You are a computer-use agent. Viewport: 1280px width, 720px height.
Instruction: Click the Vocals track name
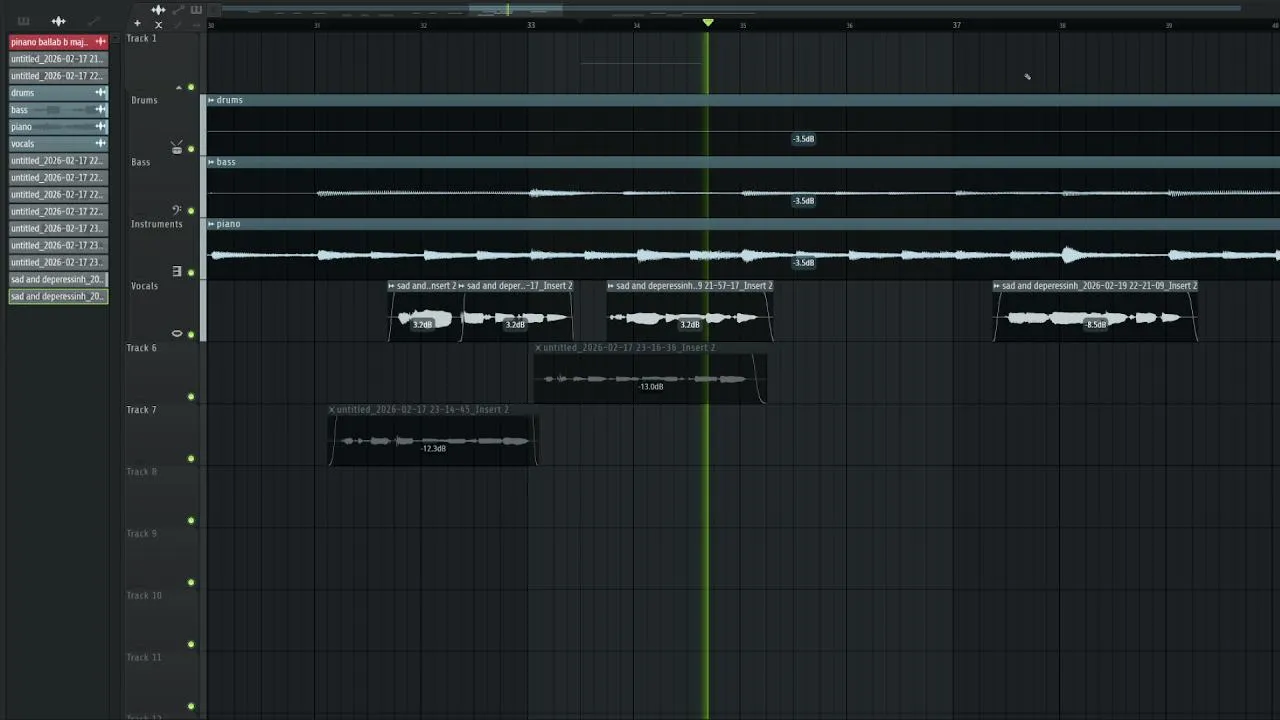tap(144, 286)
